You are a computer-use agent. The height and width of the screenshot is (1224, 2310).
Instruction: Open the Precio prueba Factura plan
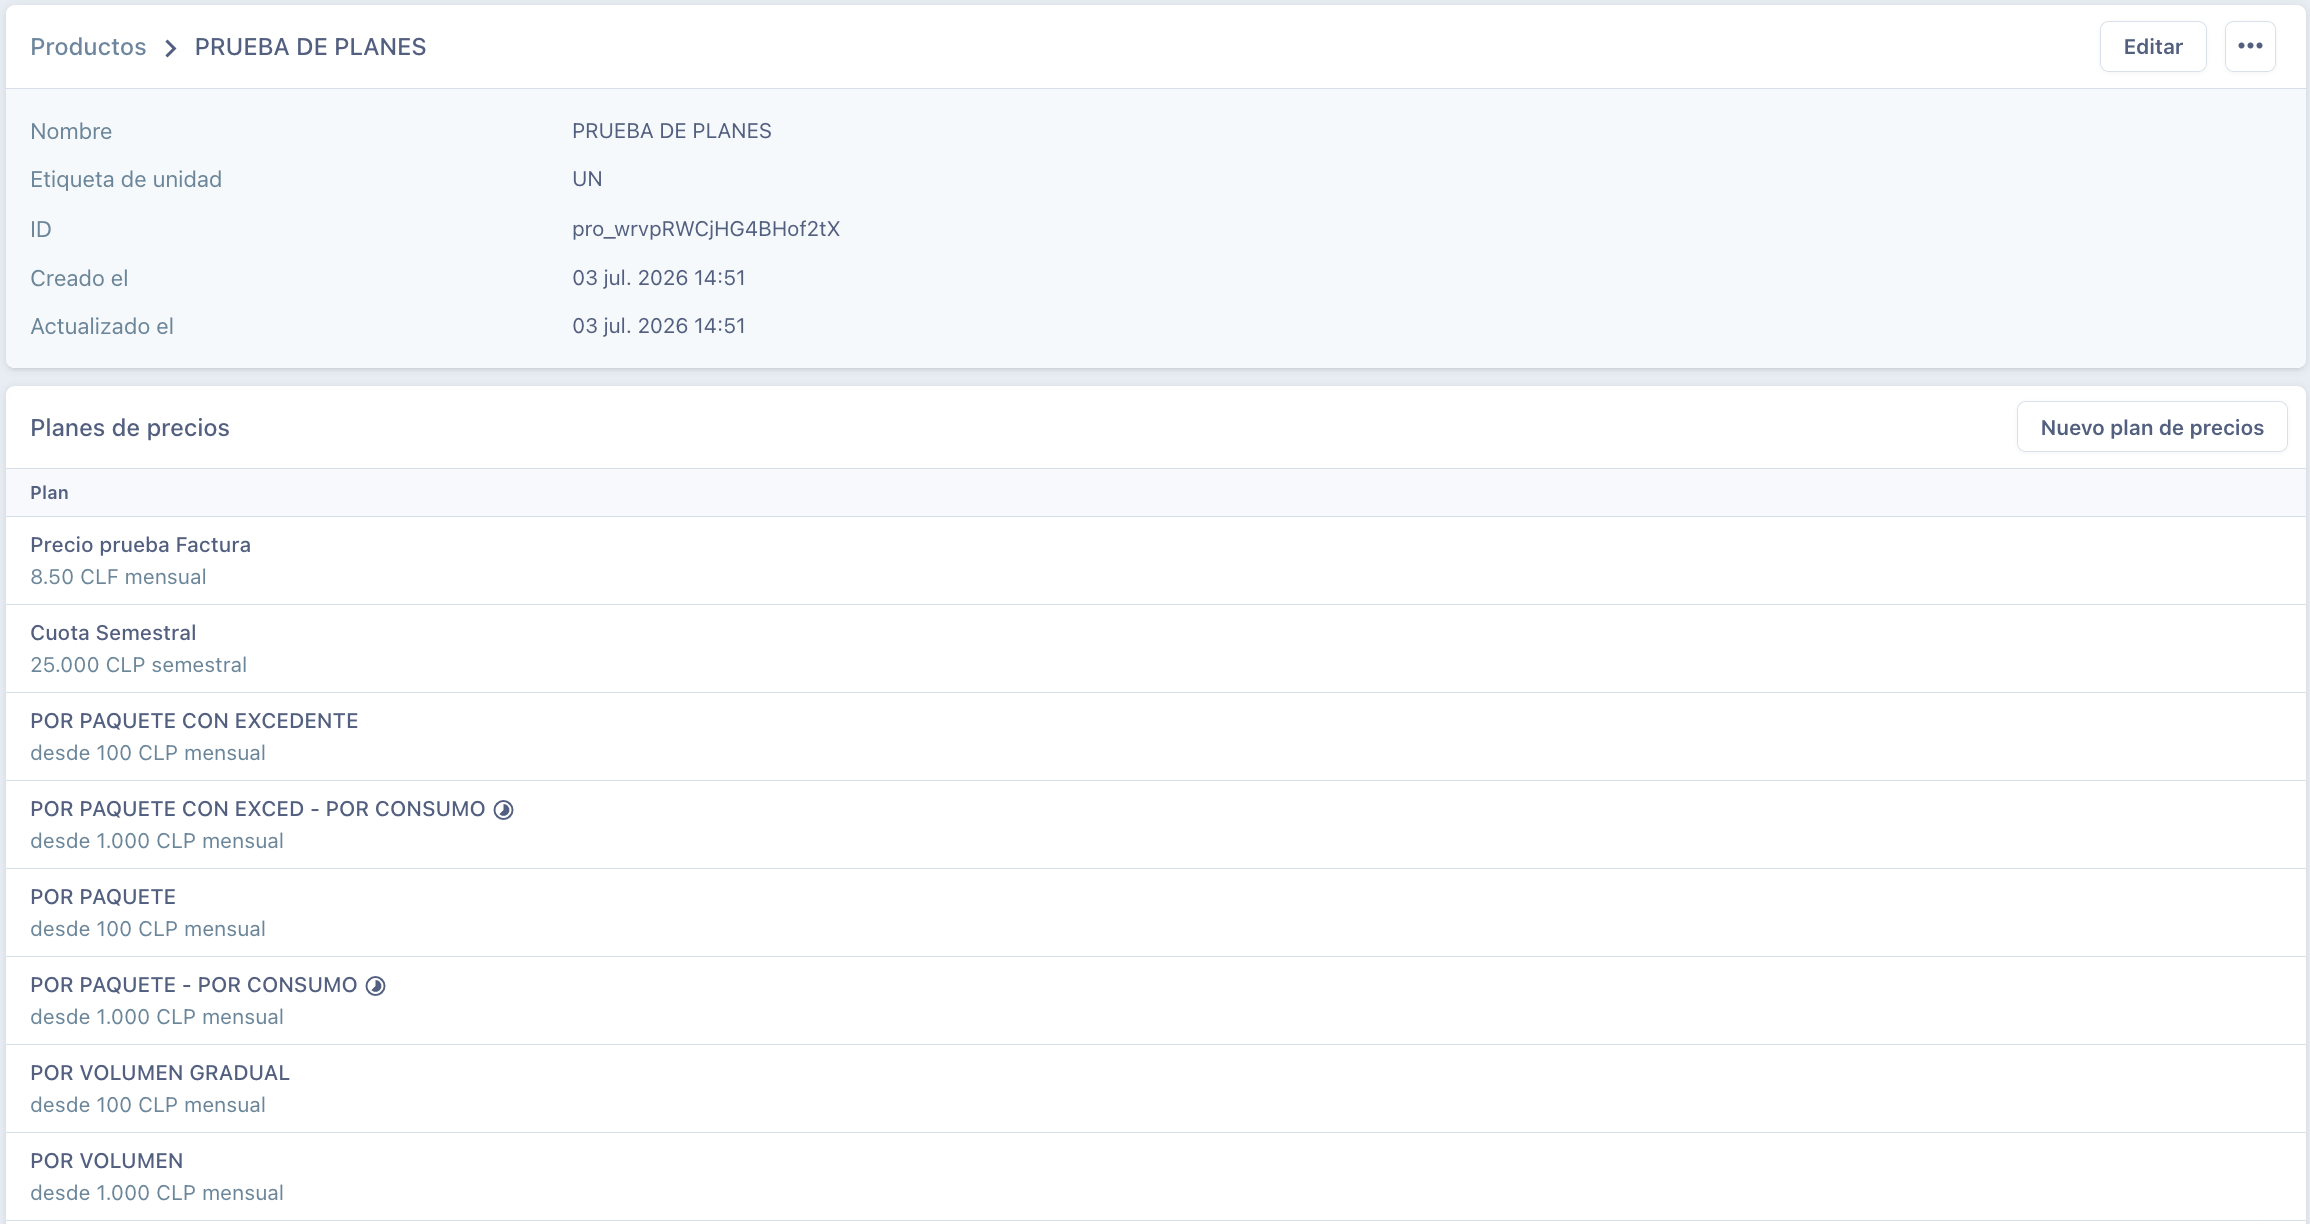pos(1156,560)
